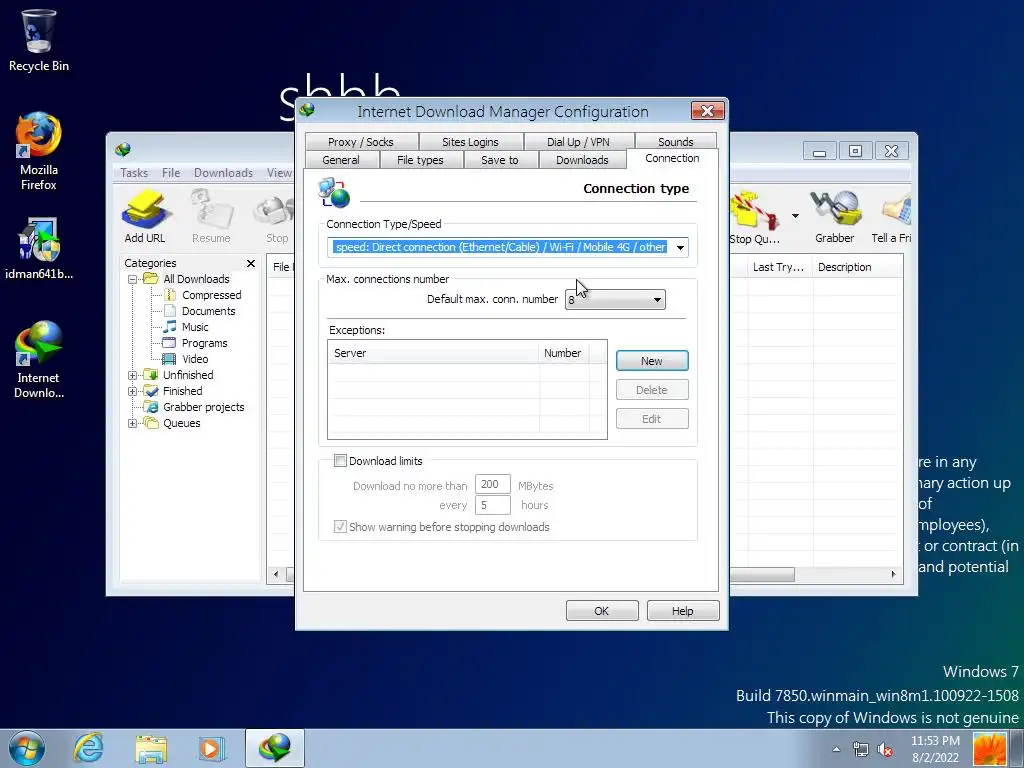The width and height of the screenshot is (1024, 768).
Task: Launch Internet Explorer from the taskbar
Action: click(x=88, y=748)
